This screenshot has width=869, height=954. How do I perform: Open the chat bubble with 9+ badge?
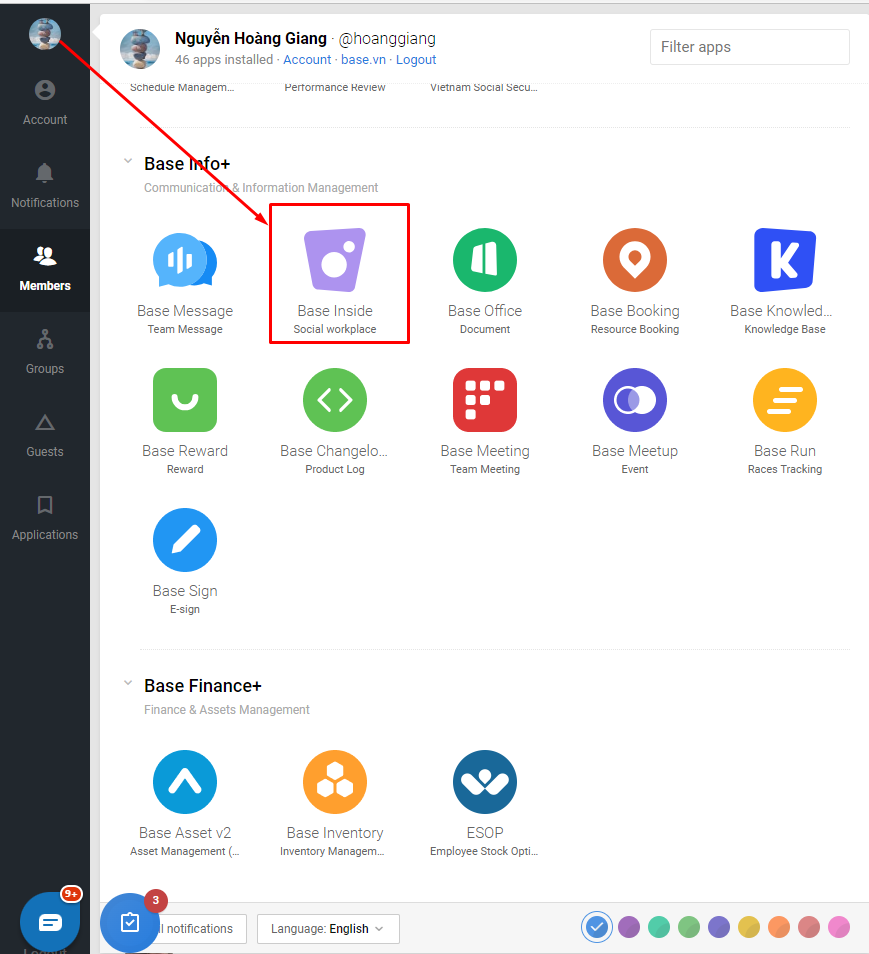(50, 922)
